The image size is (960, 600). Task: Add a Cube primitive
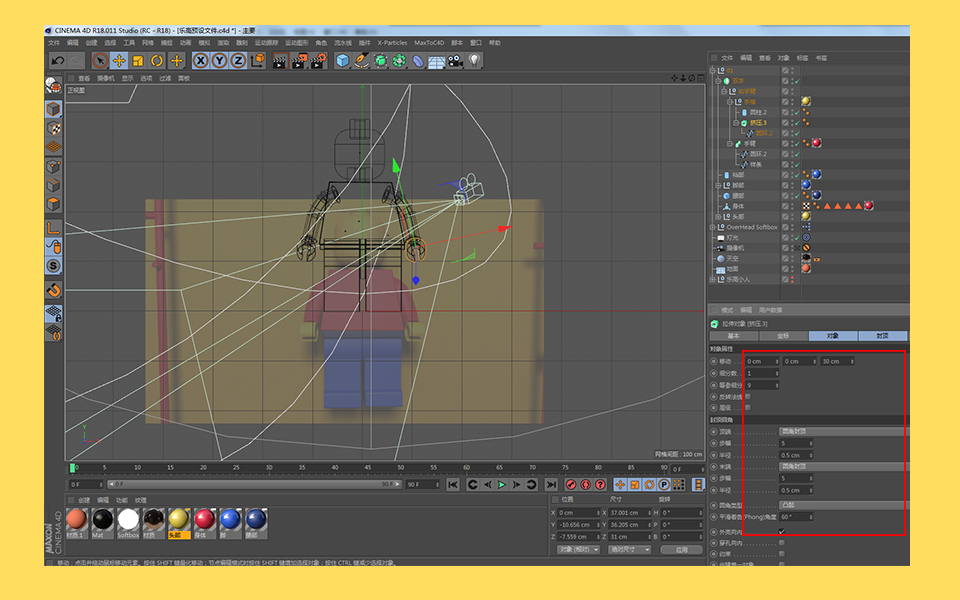[342, 61]
